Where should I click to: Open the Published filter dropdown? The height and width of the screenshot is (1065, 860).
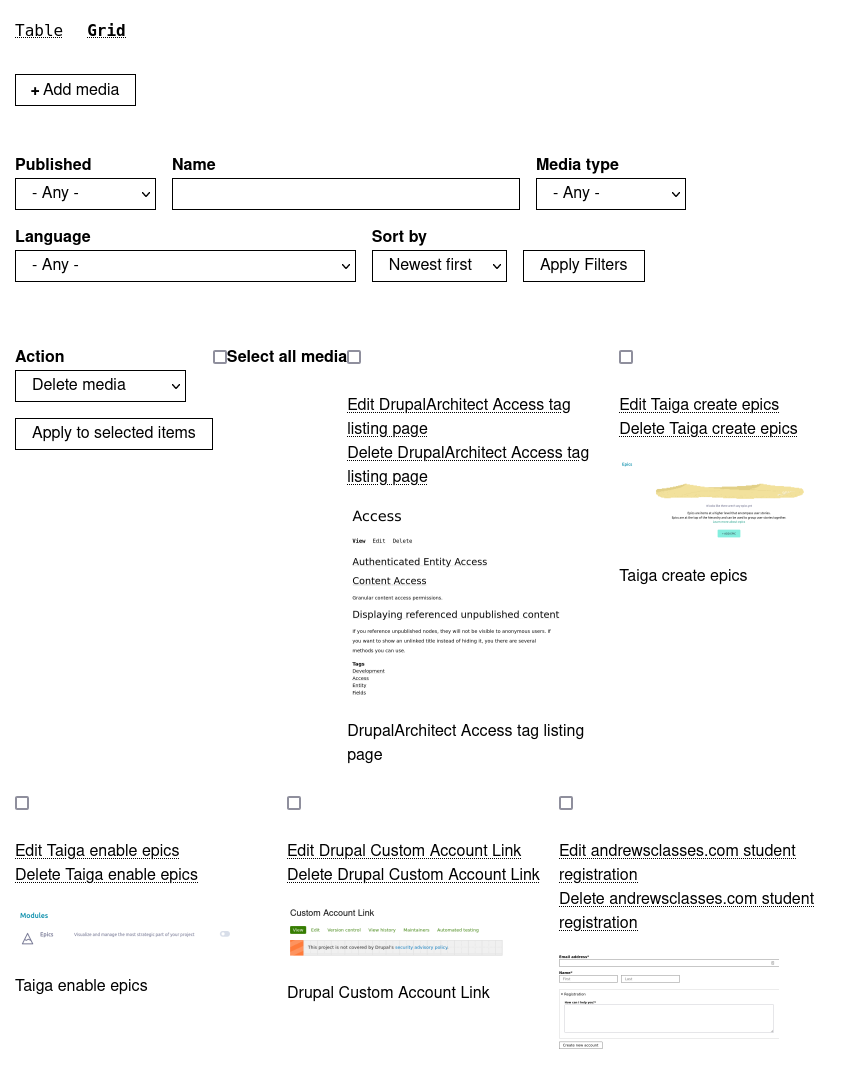85,193
